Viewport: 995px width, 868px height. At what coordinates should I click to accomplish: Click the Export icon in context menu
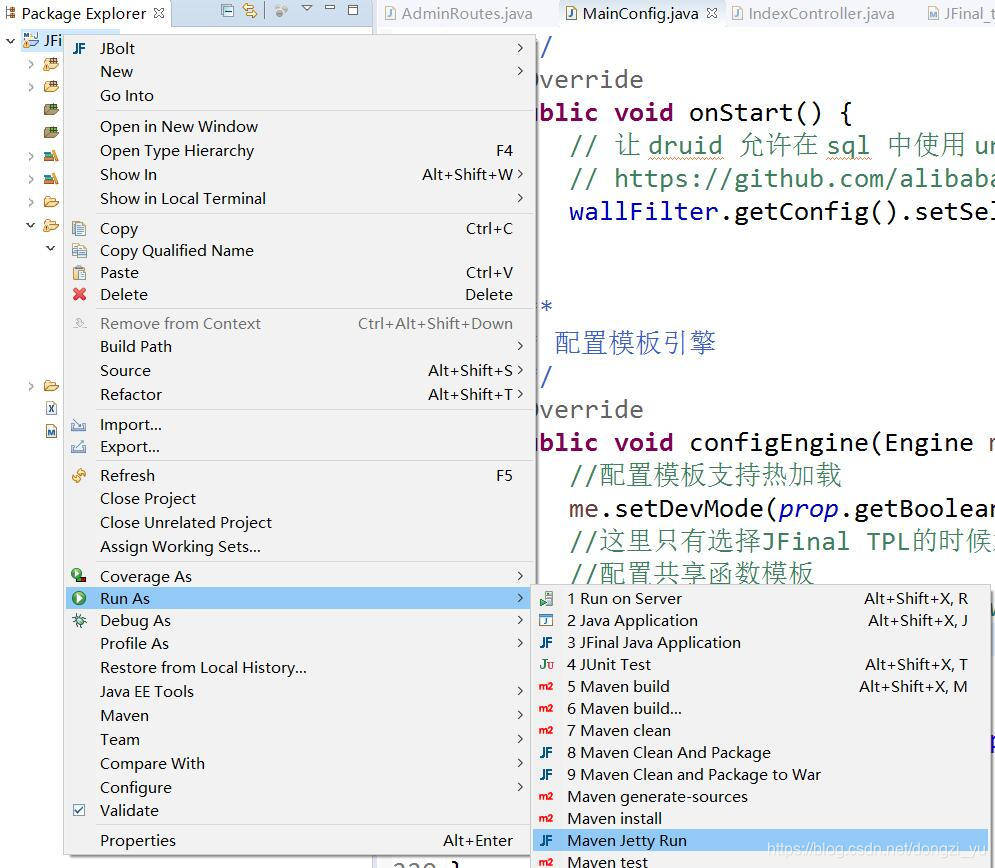pos(79,447)
